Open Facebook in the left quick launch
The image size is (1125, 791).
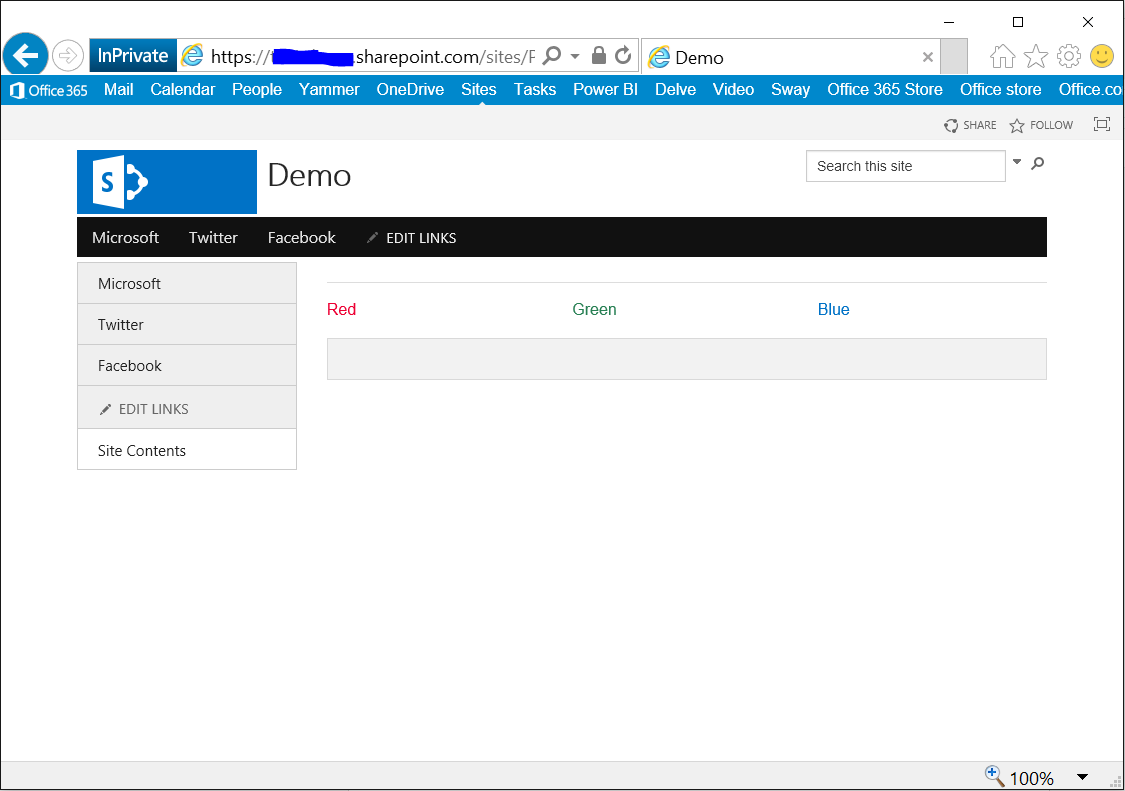[x=187, y=365]
